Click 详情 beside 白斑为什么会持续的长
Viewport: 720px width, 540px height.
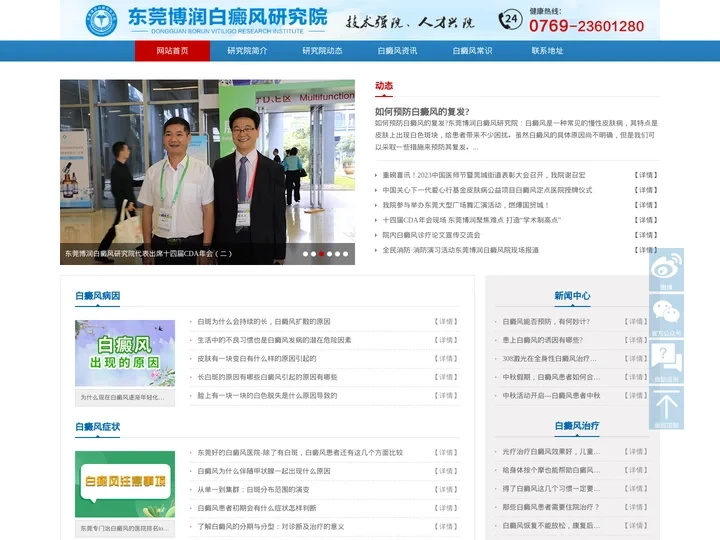pos(446,321)
